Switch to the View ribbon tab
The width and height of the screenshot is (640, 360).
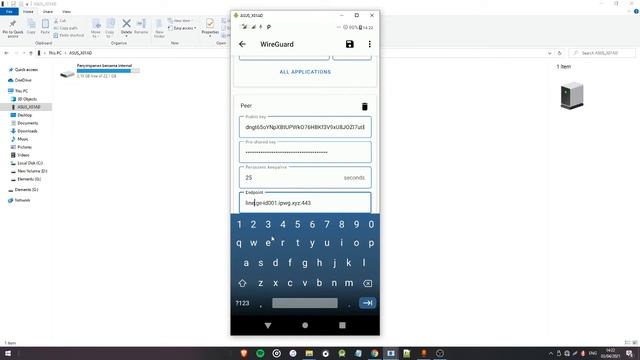66,12
